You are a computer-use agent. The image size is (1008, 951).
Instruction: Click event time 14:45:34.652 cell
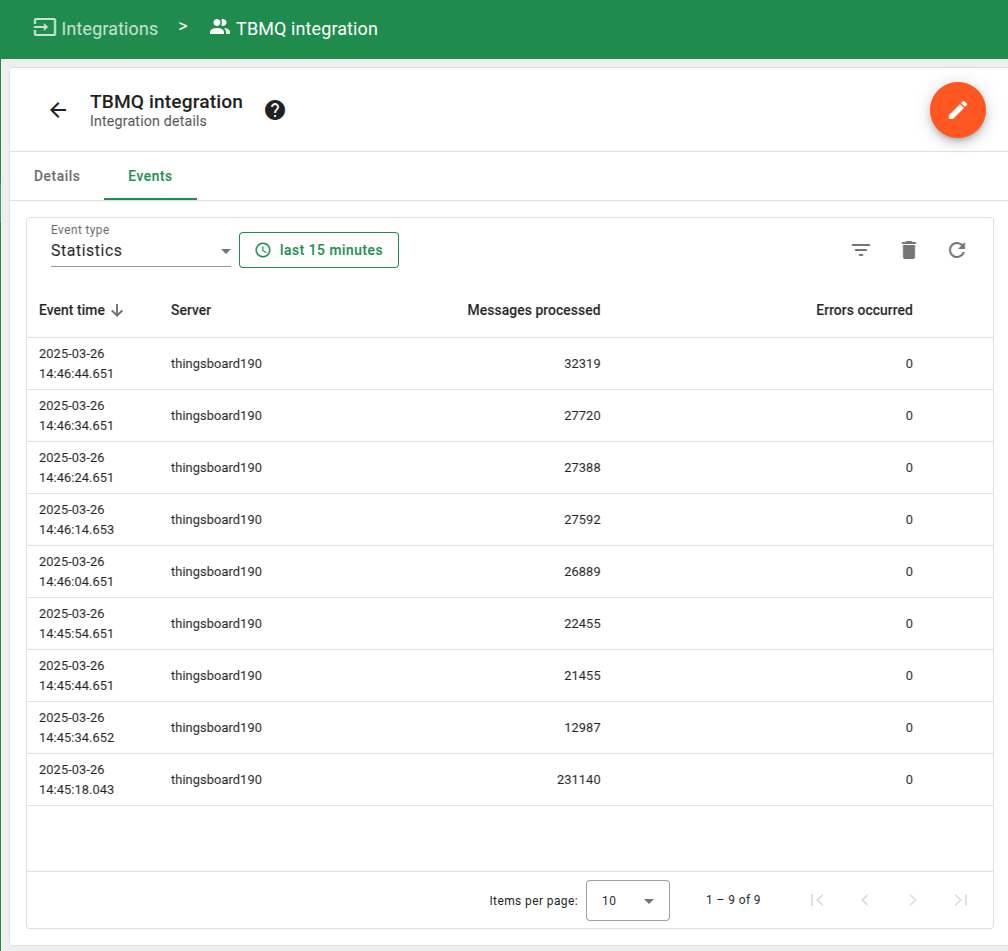(x=76, y=728)
